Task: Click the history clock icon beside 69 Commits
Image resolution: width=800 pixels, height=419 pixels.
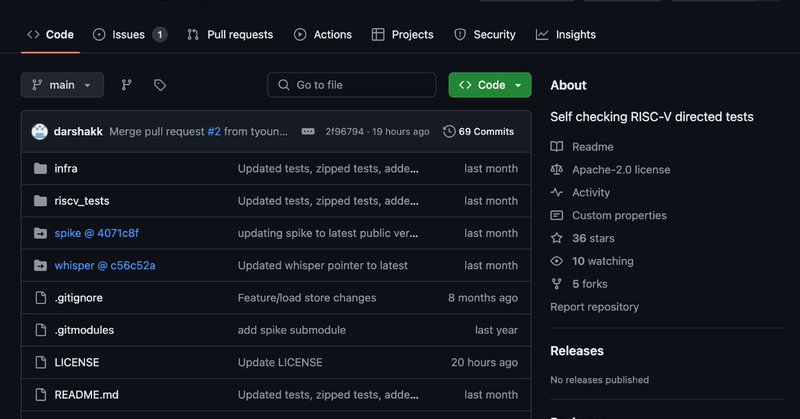Action: [x=449, y=132]
